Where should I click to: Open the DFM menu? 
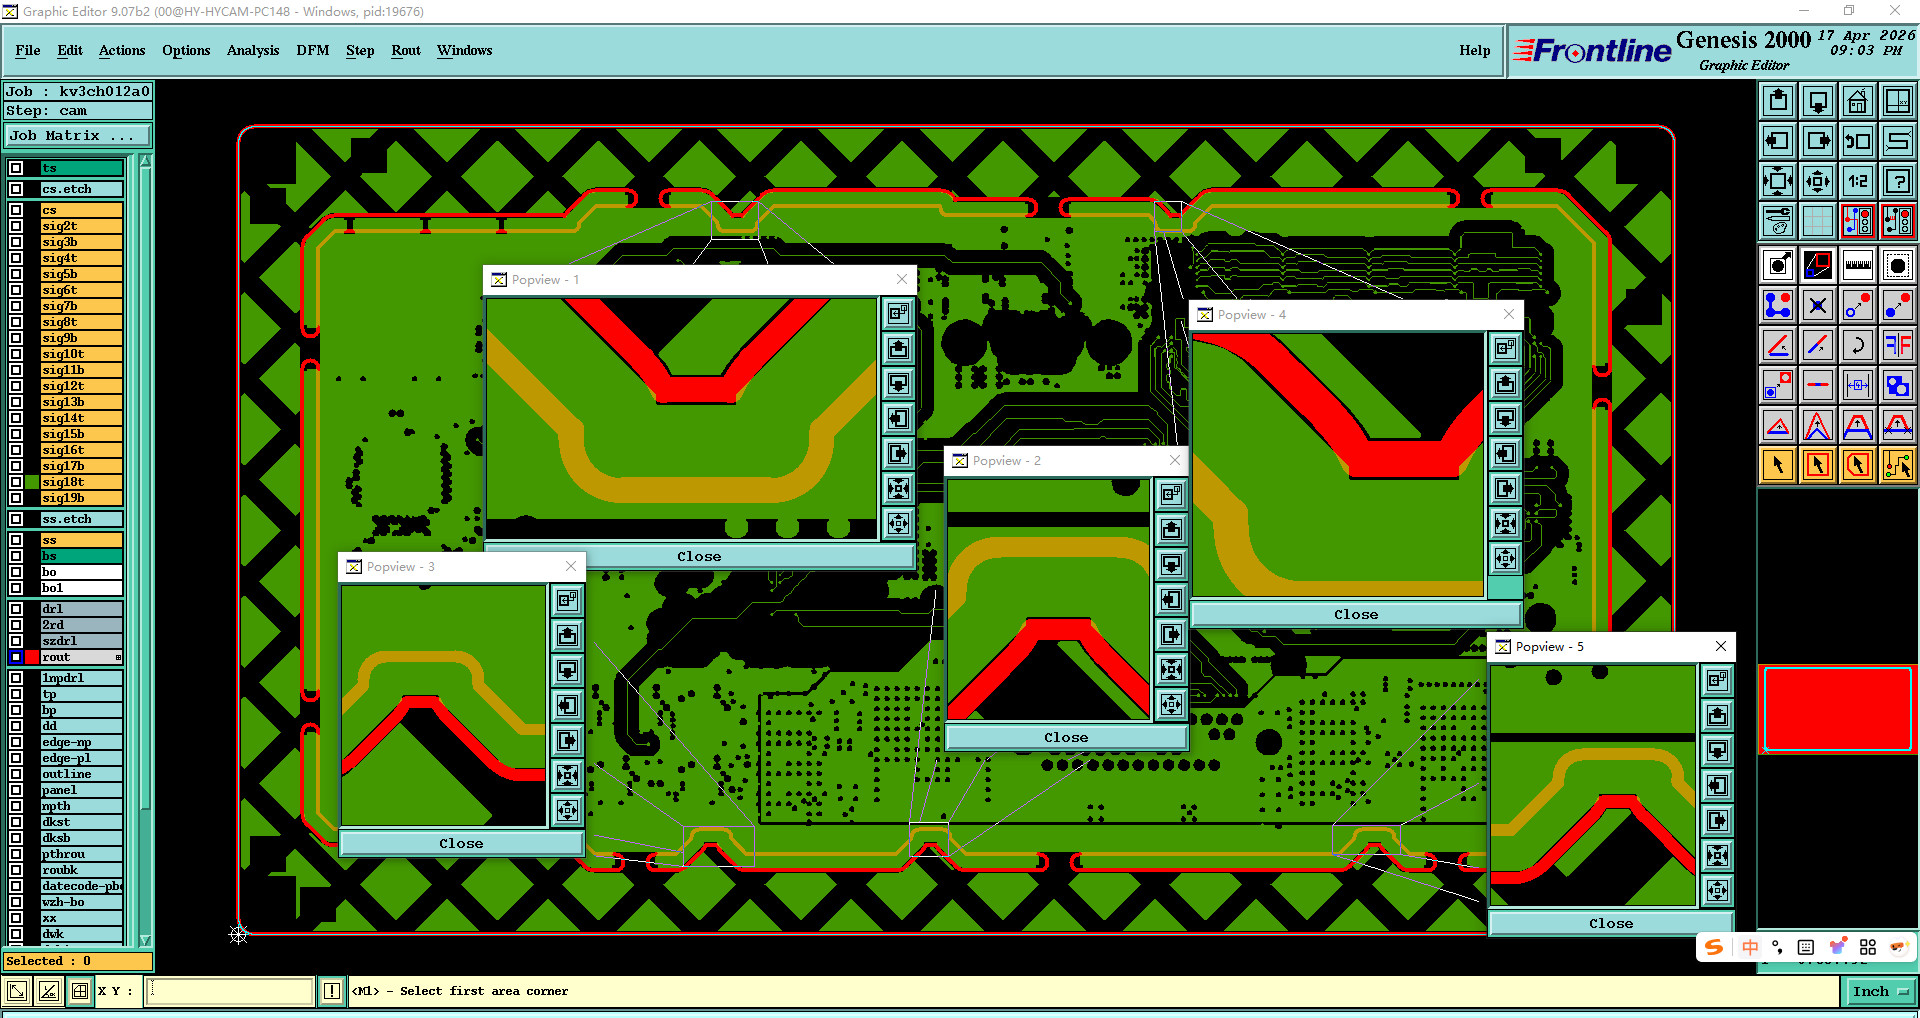[312, 50]
